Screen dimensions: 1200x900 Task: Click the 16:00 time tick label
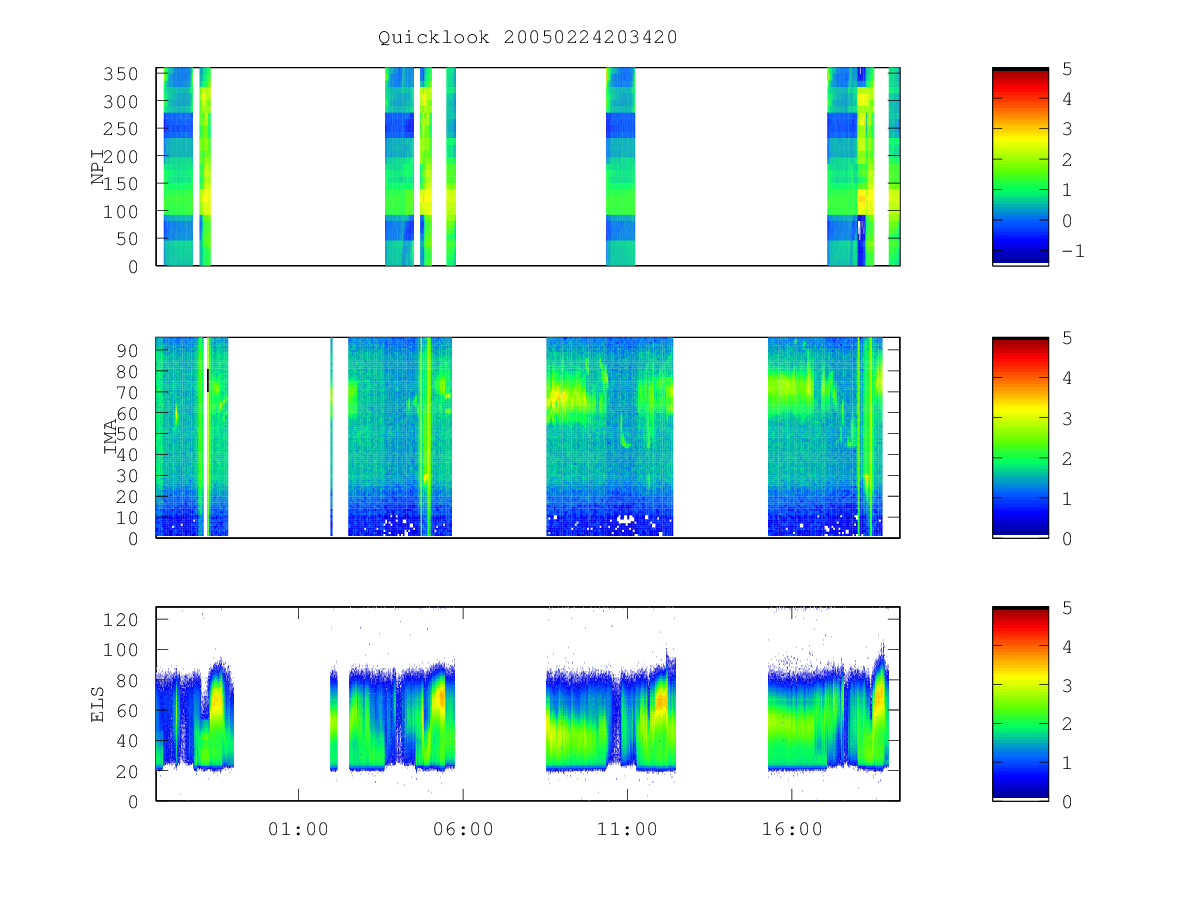pos(792,830)
